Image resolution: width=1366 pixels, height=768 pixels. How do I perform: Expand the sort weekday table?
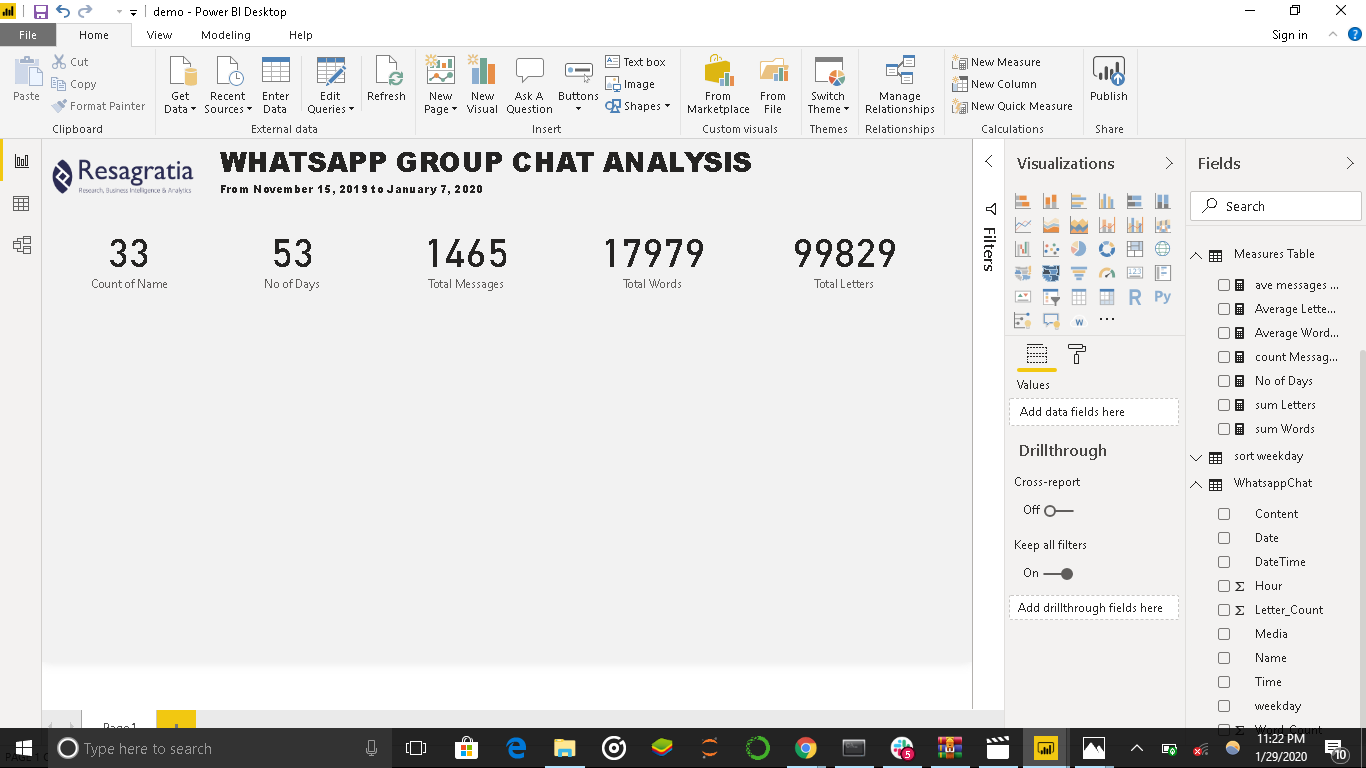tap(1196, 456)
